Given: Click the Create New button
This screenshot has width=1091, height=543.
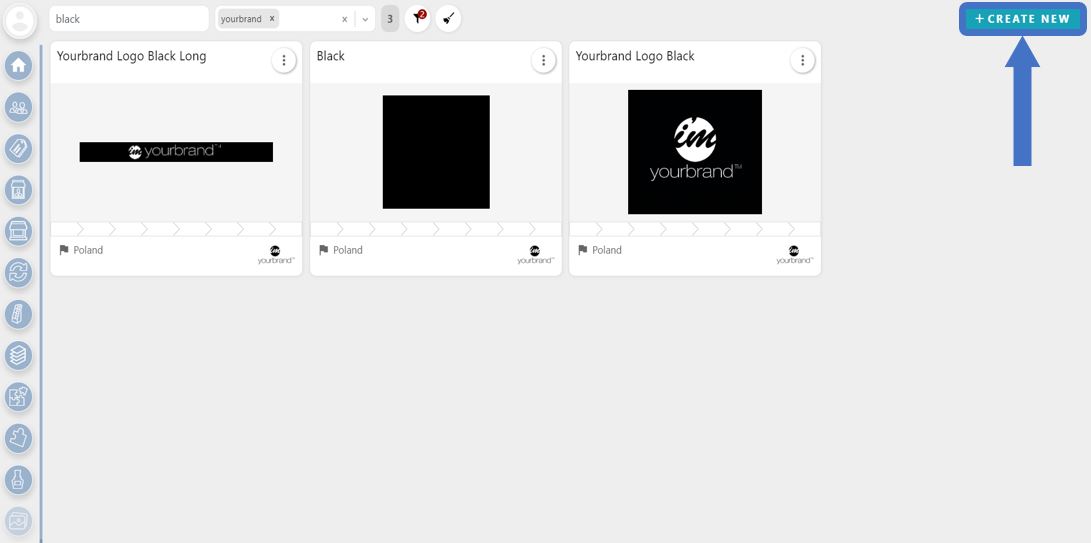Looking at the screenshot, I should click(x=1022, y=19).
